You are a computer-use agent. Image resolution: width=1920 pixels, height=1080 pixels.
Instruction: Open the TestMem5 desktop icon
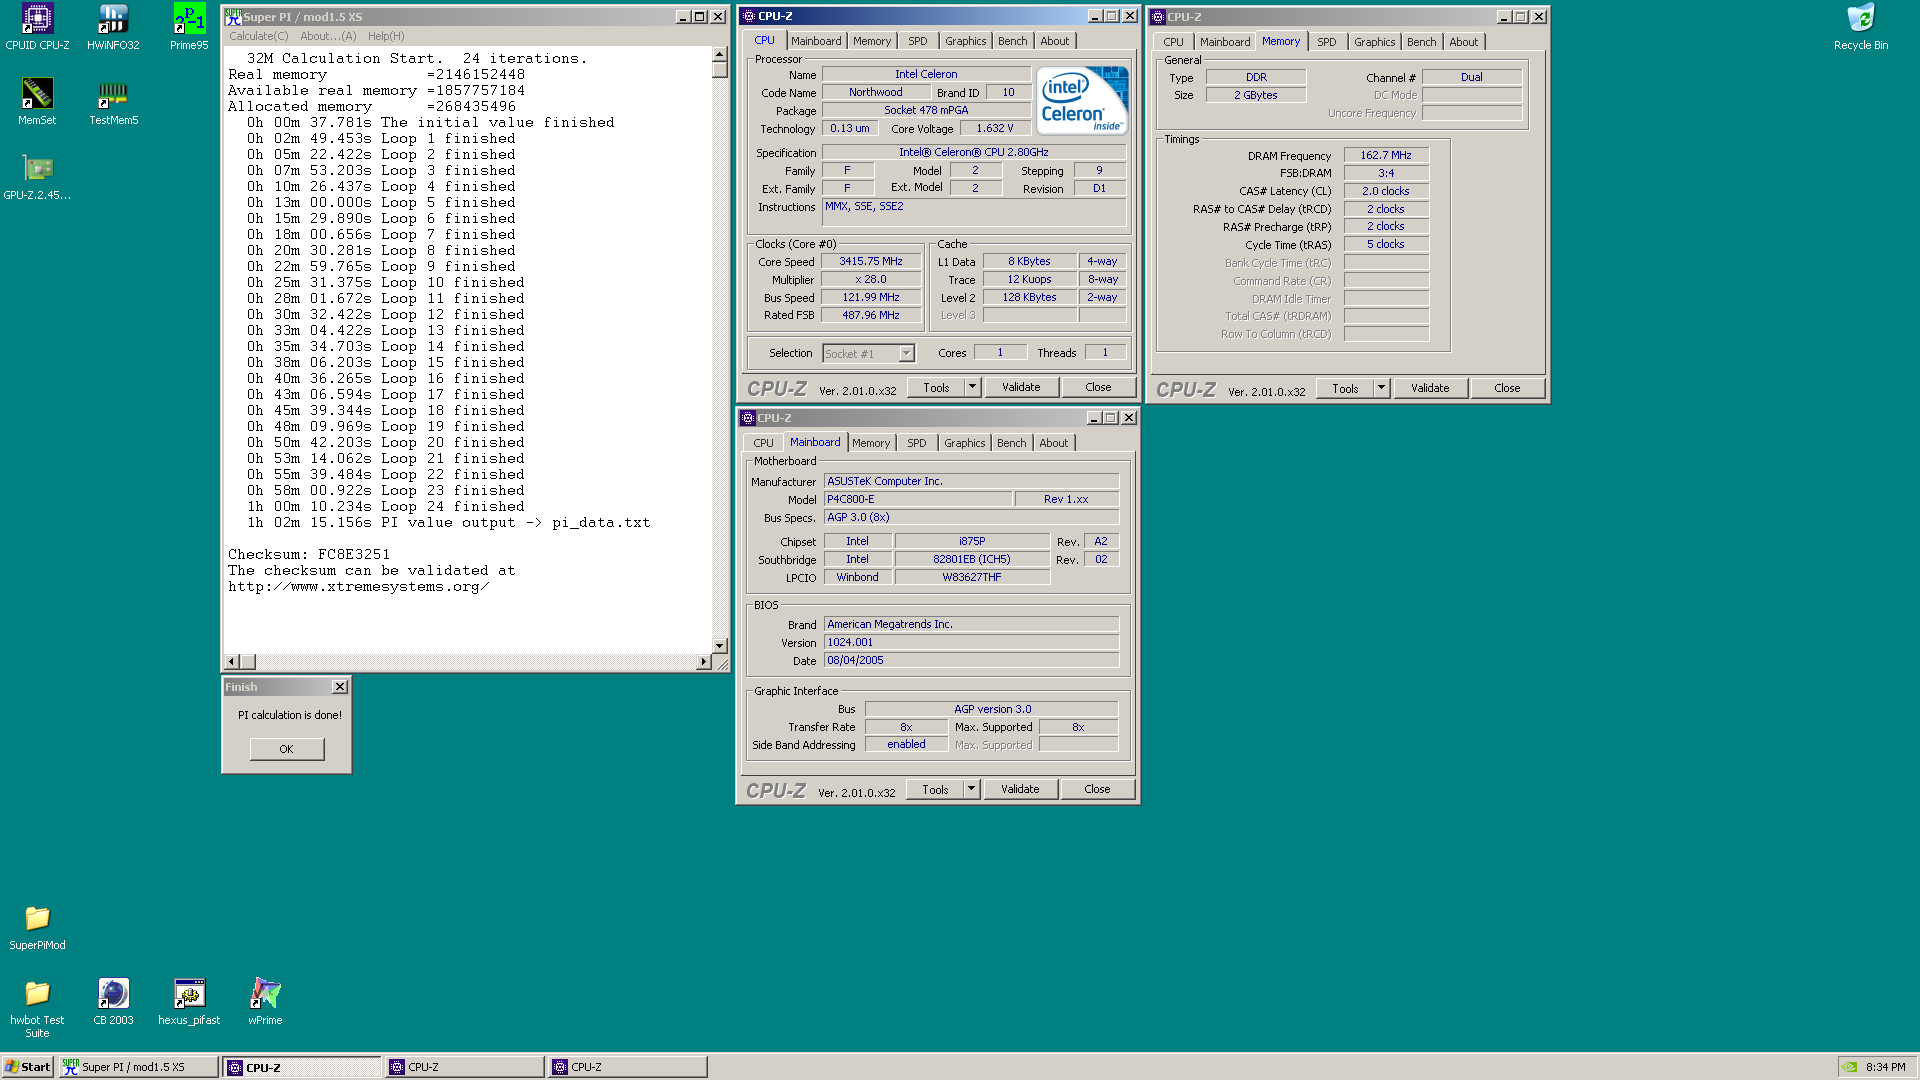113,102
